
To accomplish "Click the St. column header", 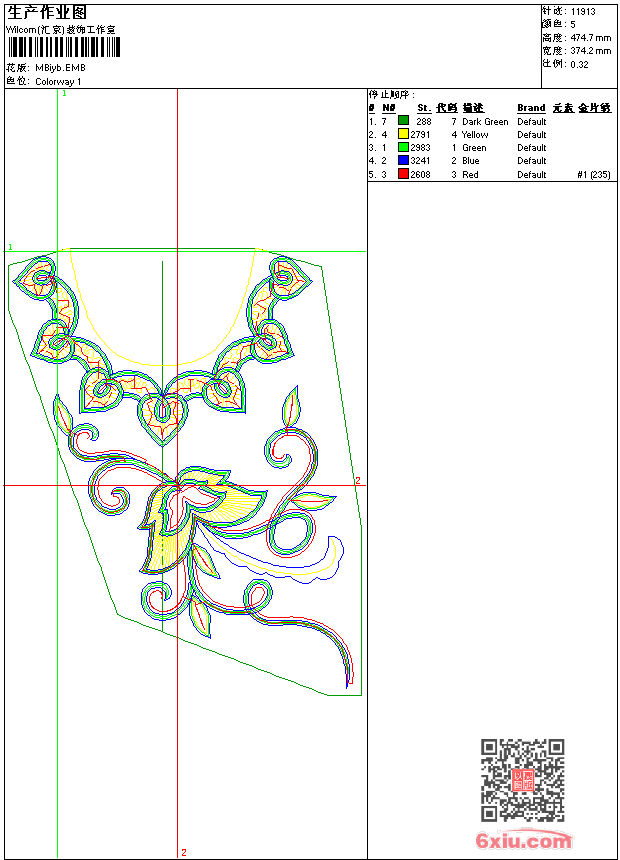I will 424,108.
